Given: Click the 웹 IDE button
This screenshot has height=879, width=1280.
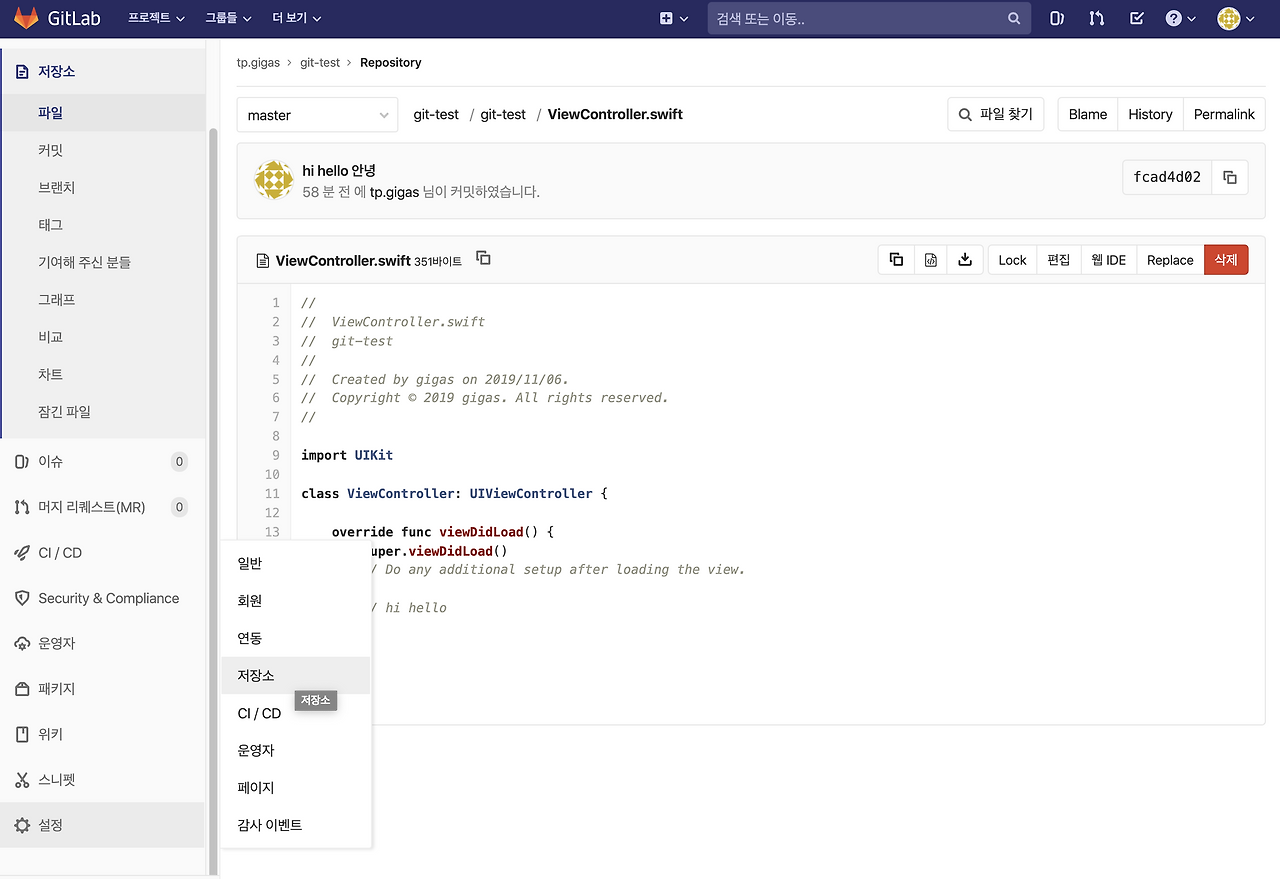Looking at the screenshot, I should click(1108, 259).
